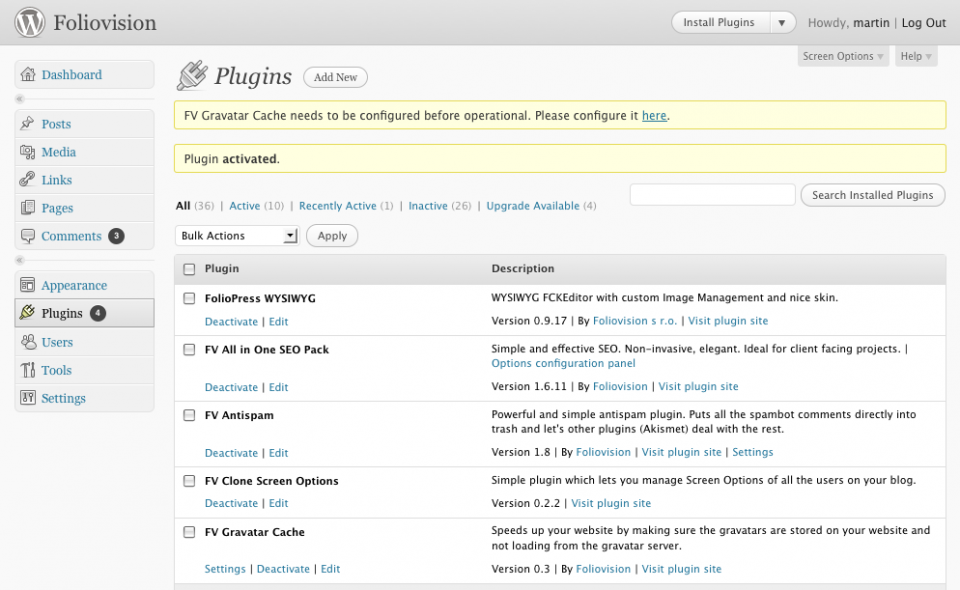Open the Settings menu item in sidebar
960x590 pixels.
coord(64,398)
